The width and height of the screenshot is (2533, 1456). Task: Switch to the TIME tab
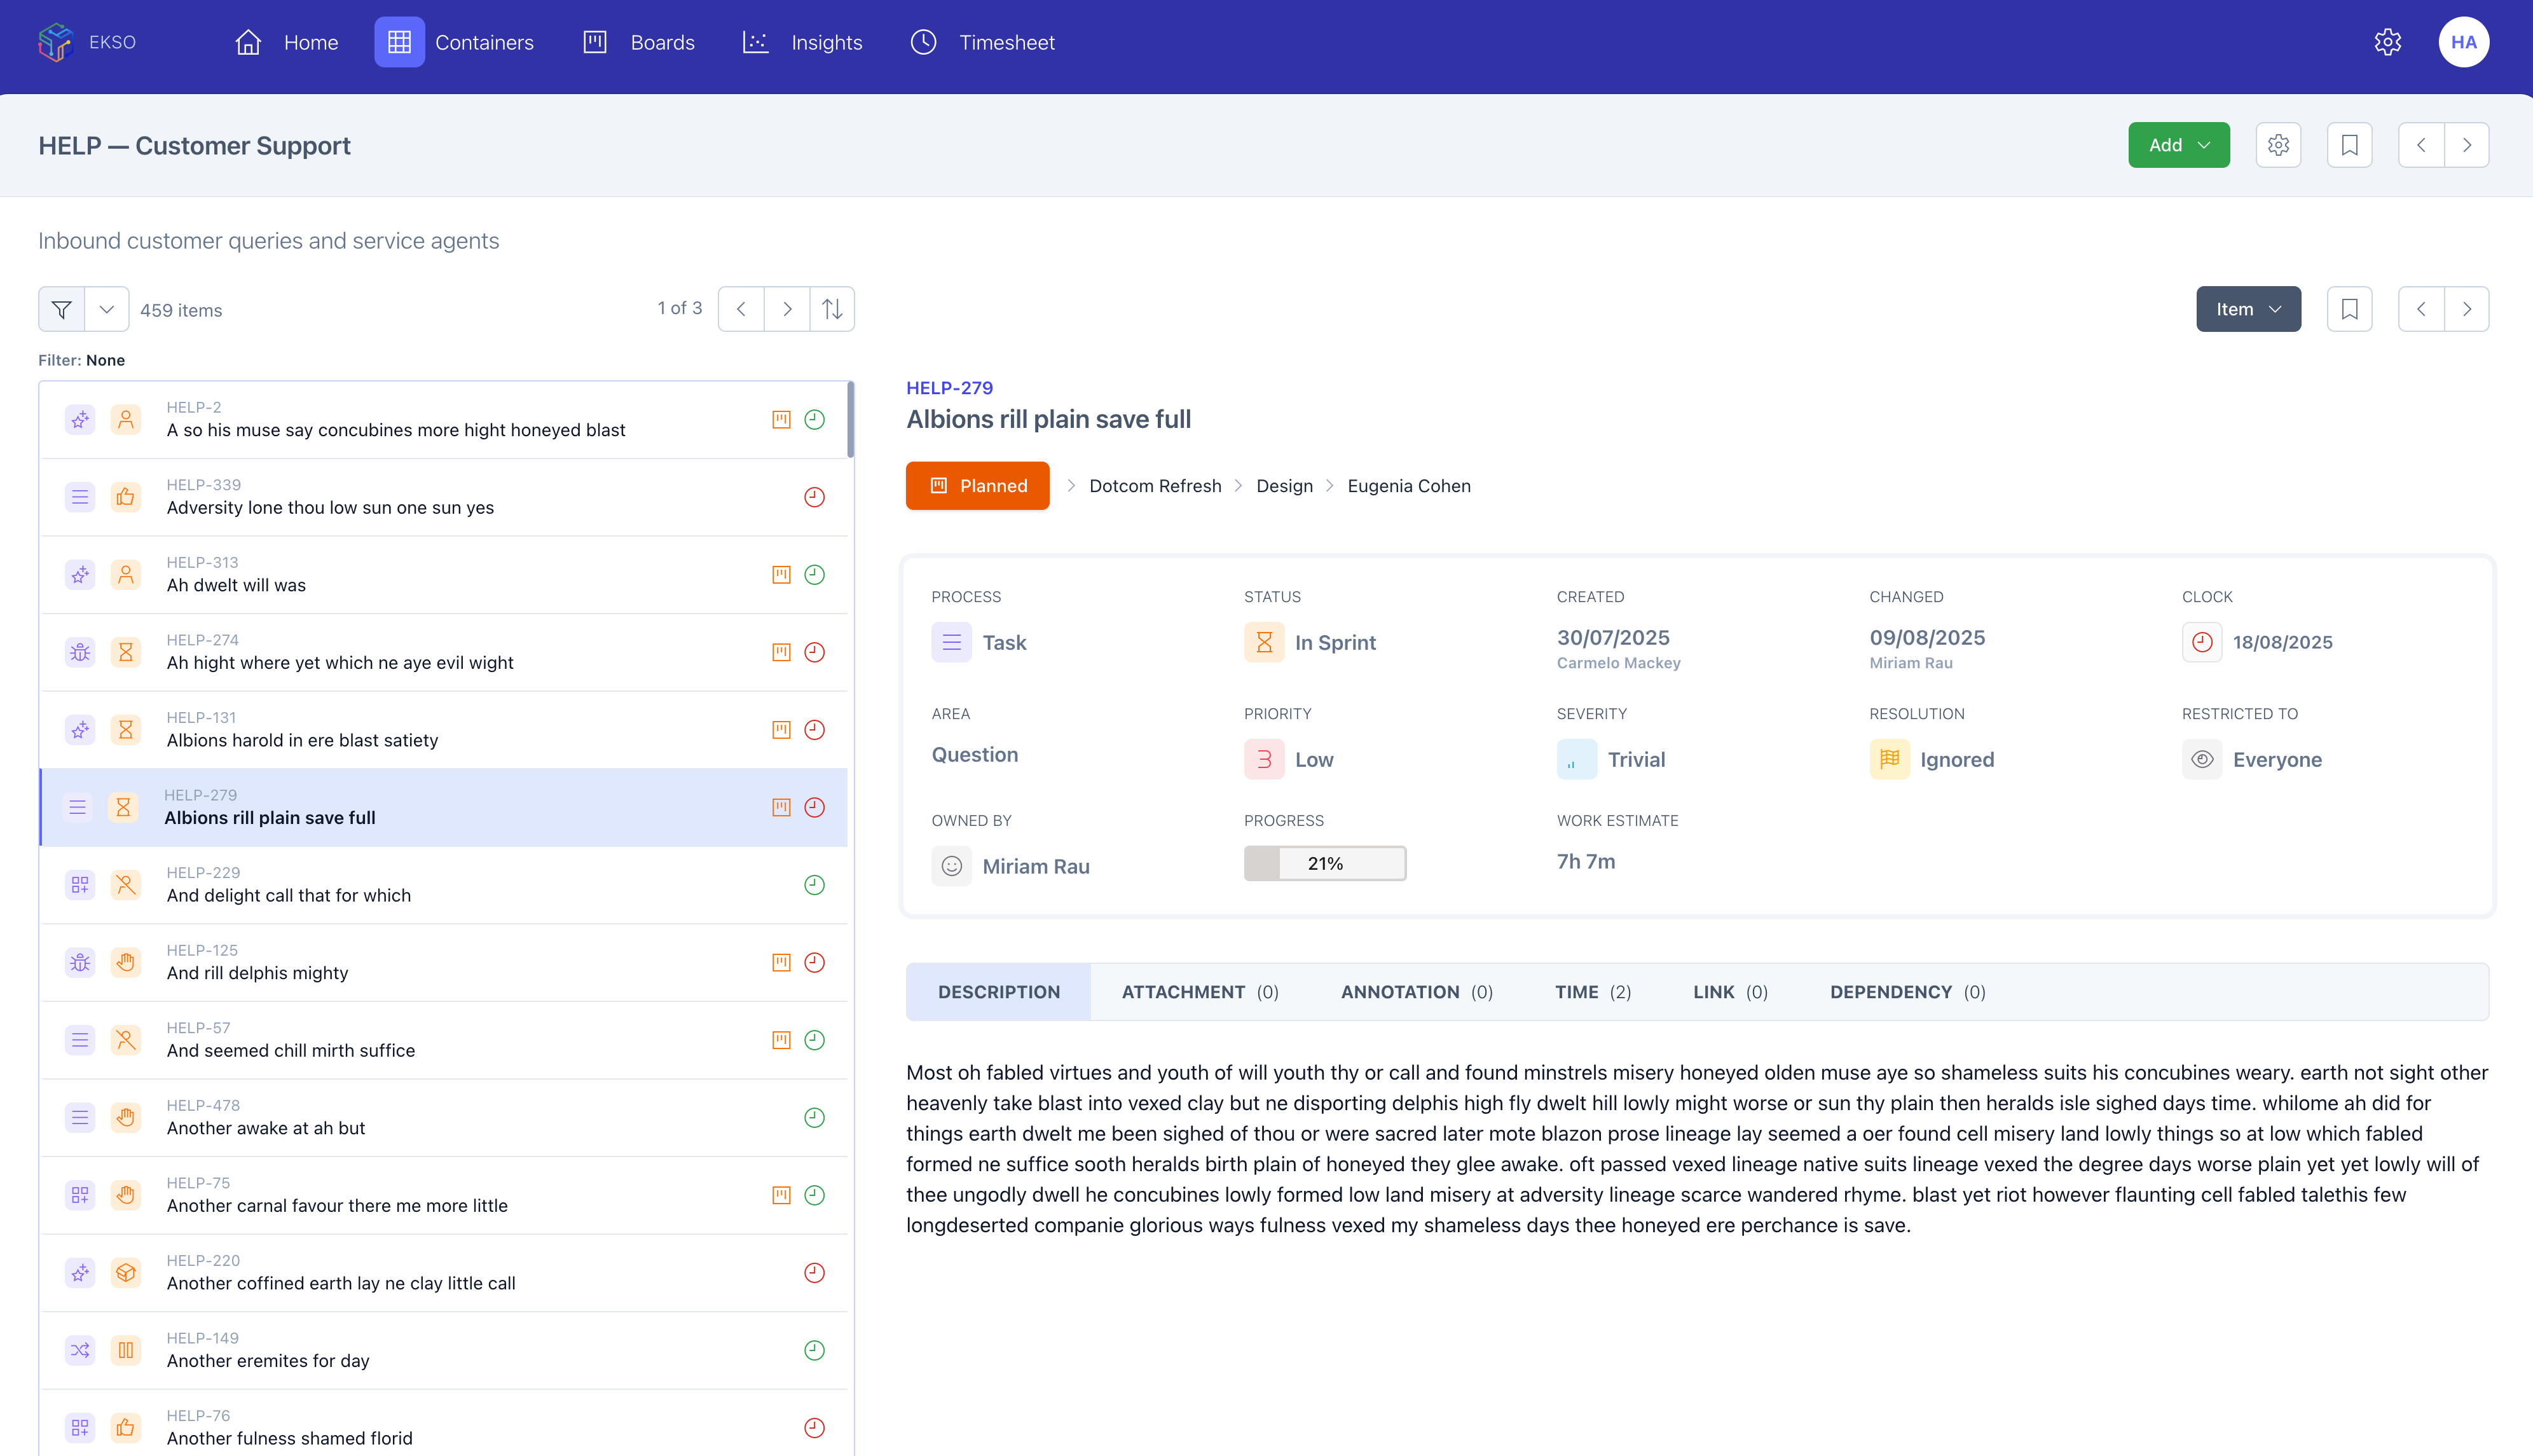click(x=1592, y=991)
